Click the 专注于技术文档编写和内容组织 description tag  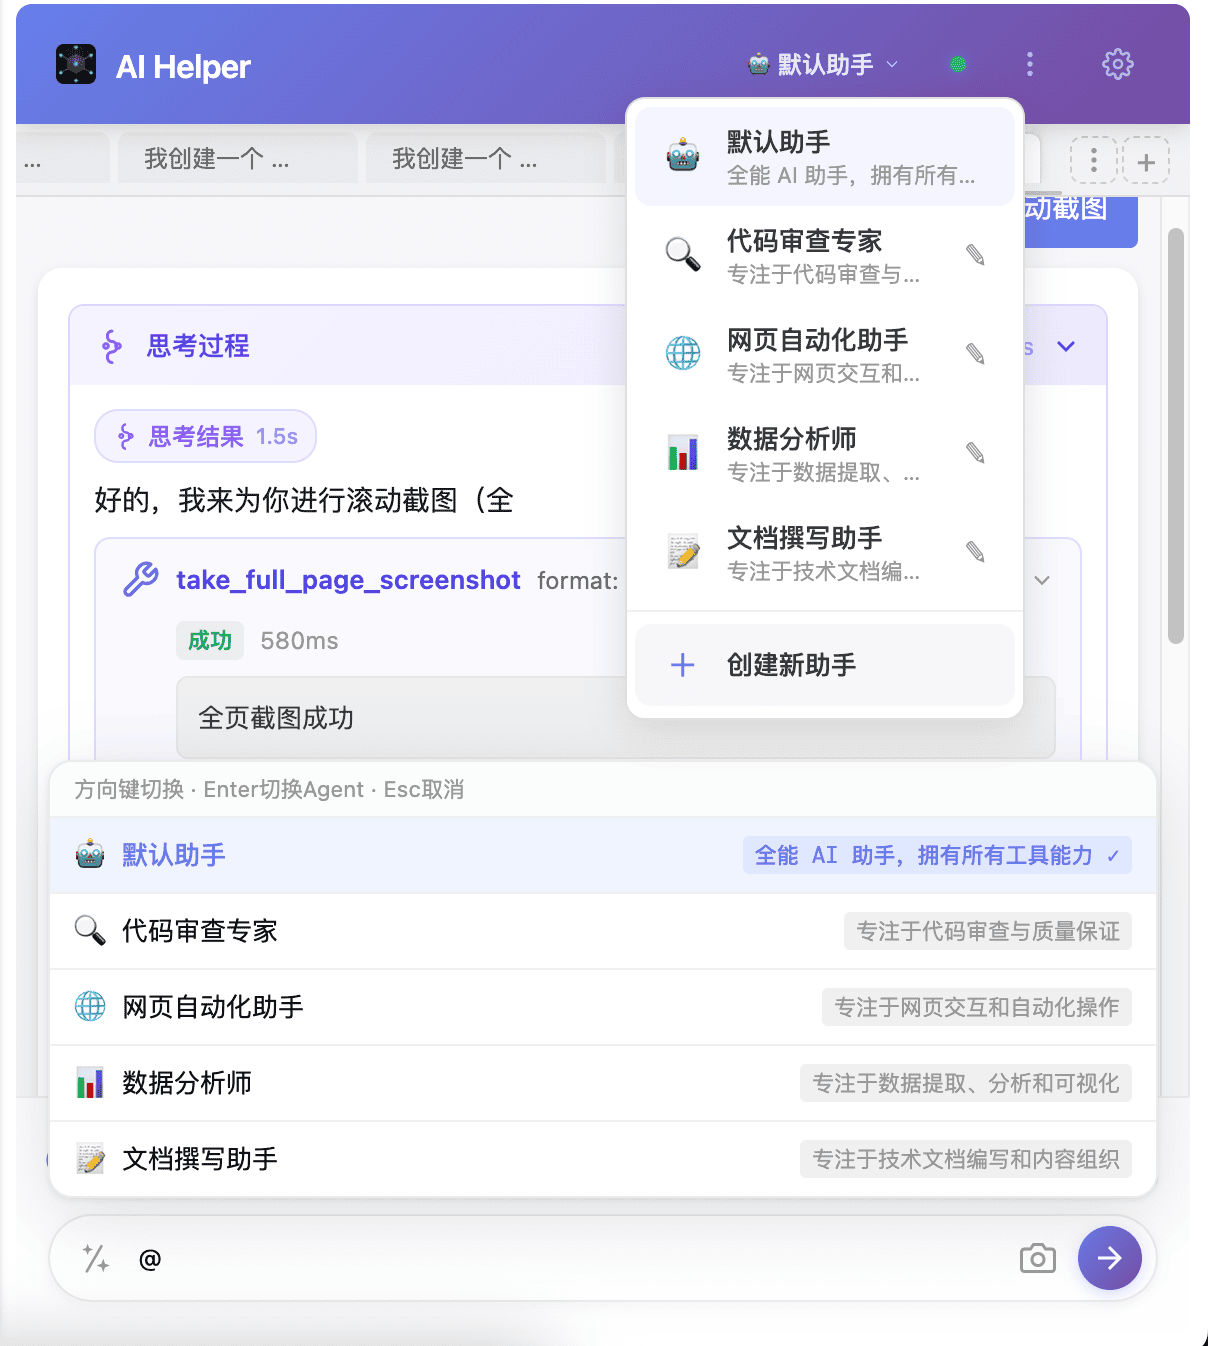[x=966, y=1160]
